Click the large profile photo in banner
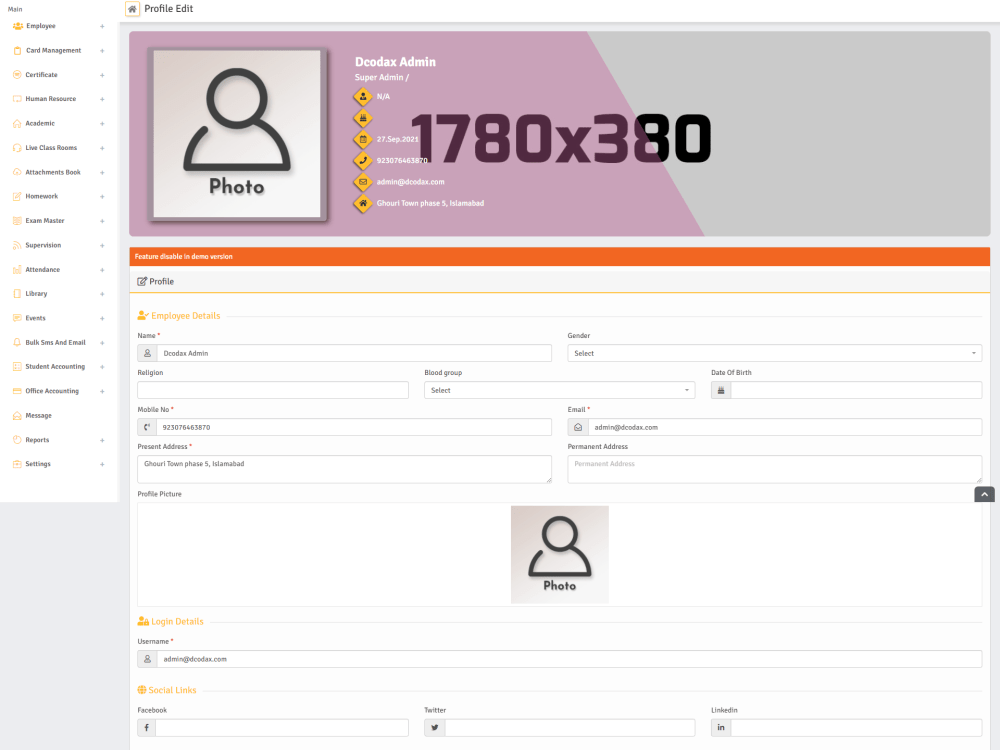The image size is (1000, 750). pyautogui.click(x=237, y=134)
